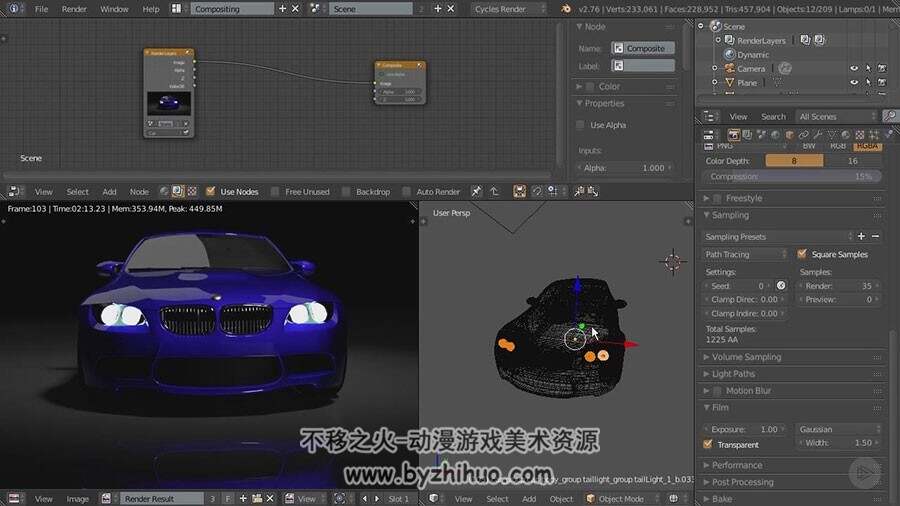Open the Object Mode selector
The width and height of the screenshot is (900, 506).
click(623, 499)
